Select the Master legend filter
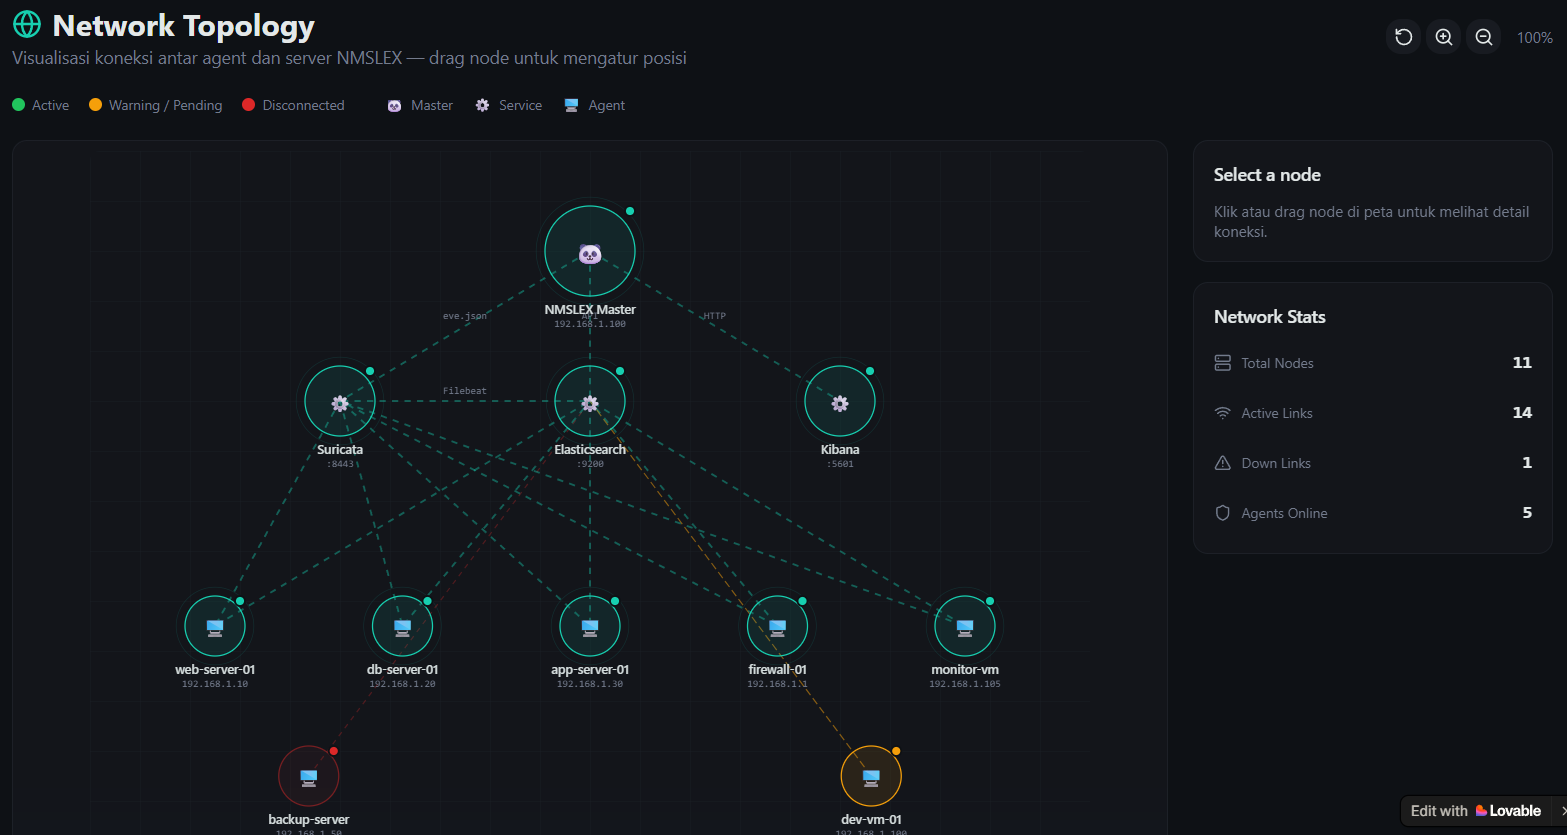The width and height of the screenshot is (1567, 835). click(419, 104)
